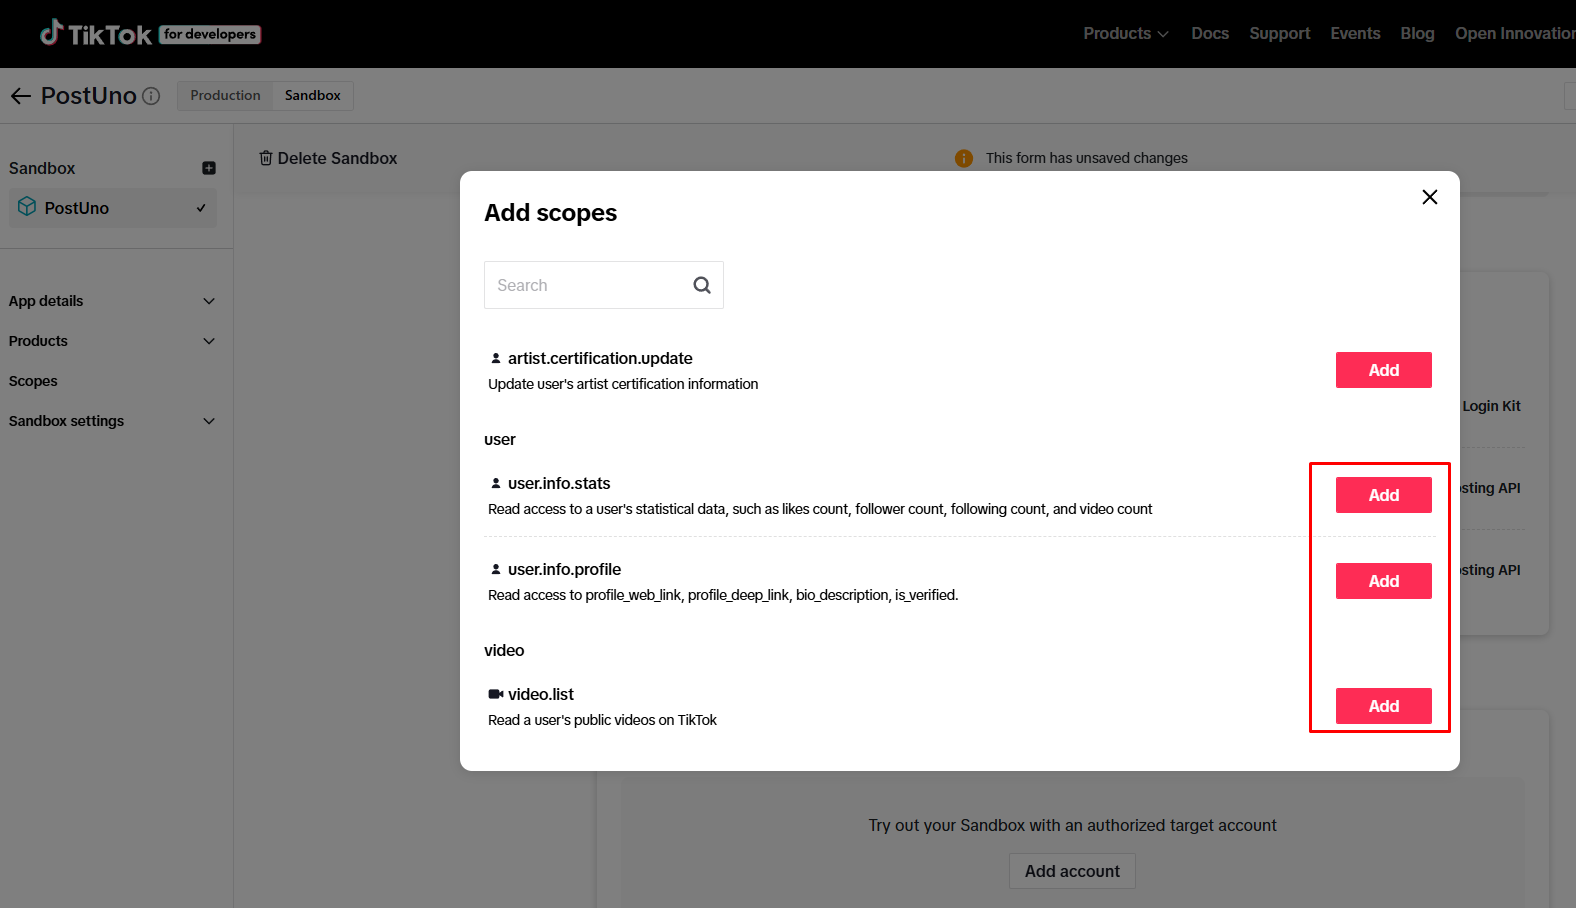This screenshot has width=1576, height=908.
Task: Click the TikTok for developers logo
Action: click(x=150, y=34)
